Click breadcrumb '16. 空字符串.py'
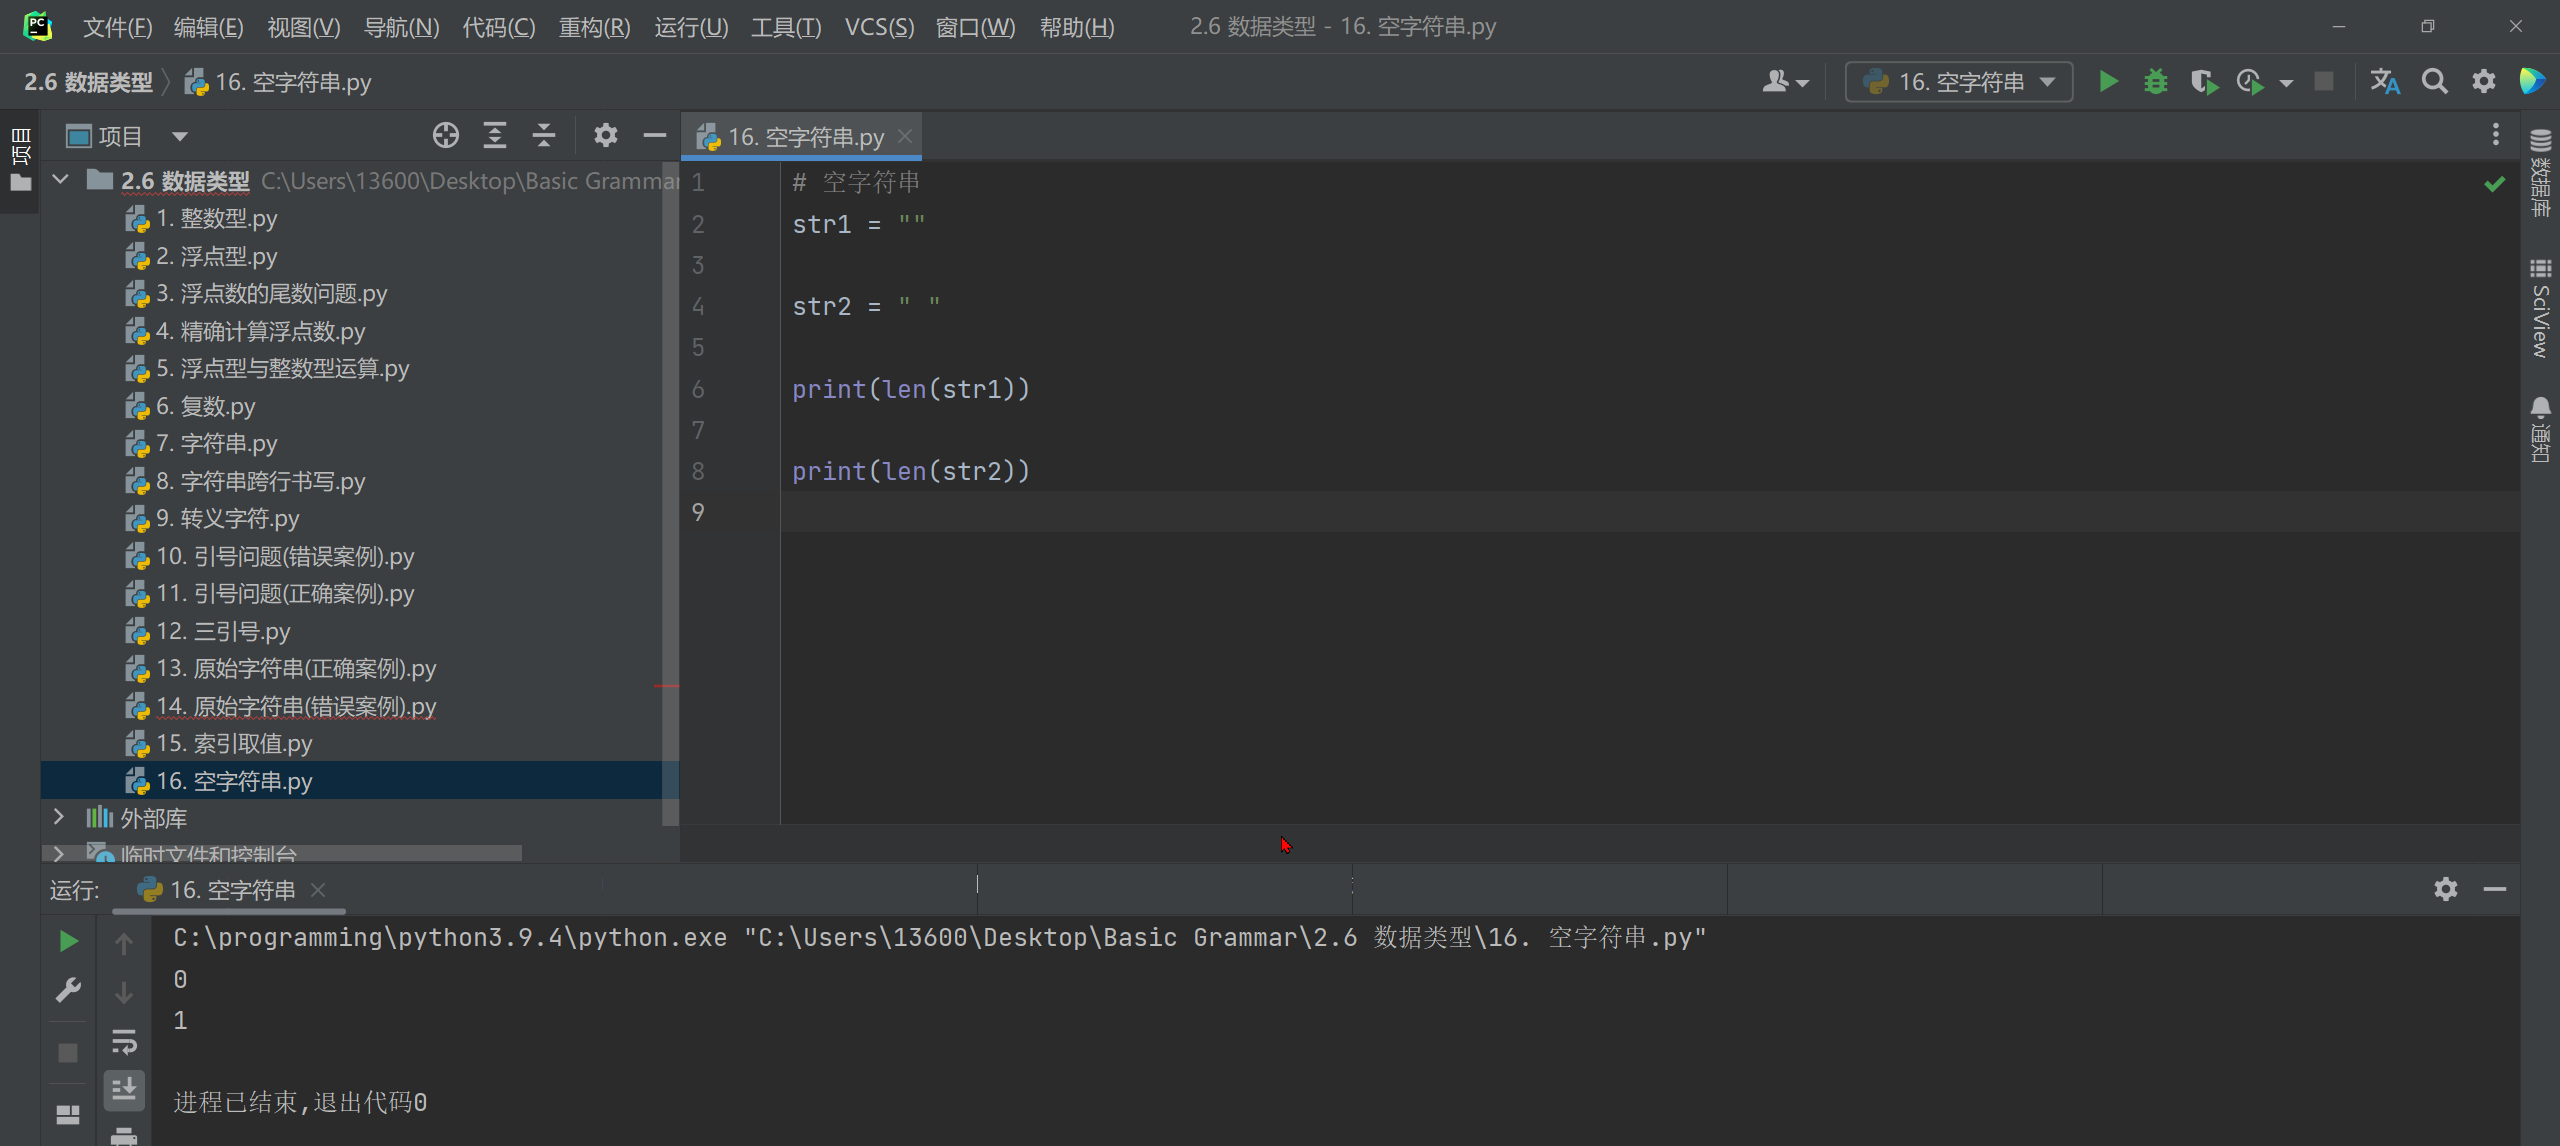 (x=279, y=82)
